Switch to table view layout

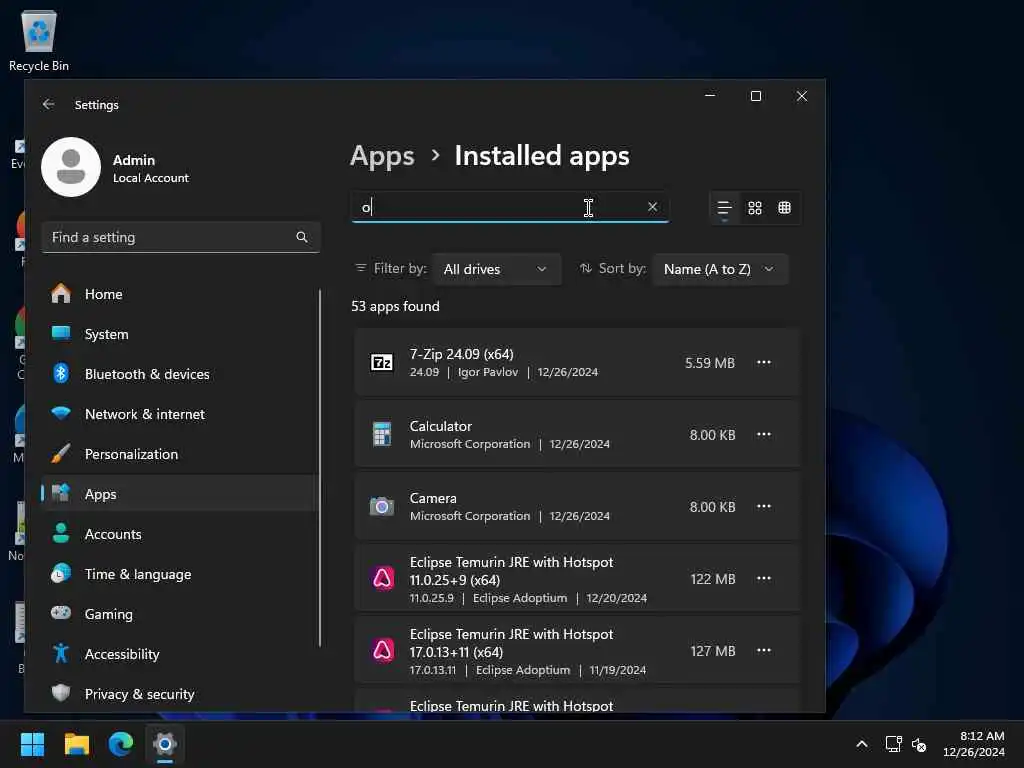(x=785, y=208)
